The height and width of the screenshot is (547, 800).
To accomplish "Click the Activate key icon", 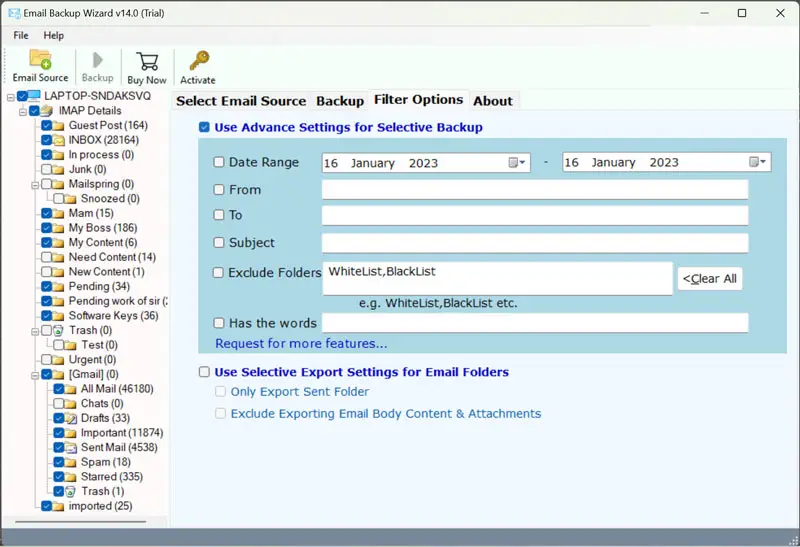I will click(198, 60).
